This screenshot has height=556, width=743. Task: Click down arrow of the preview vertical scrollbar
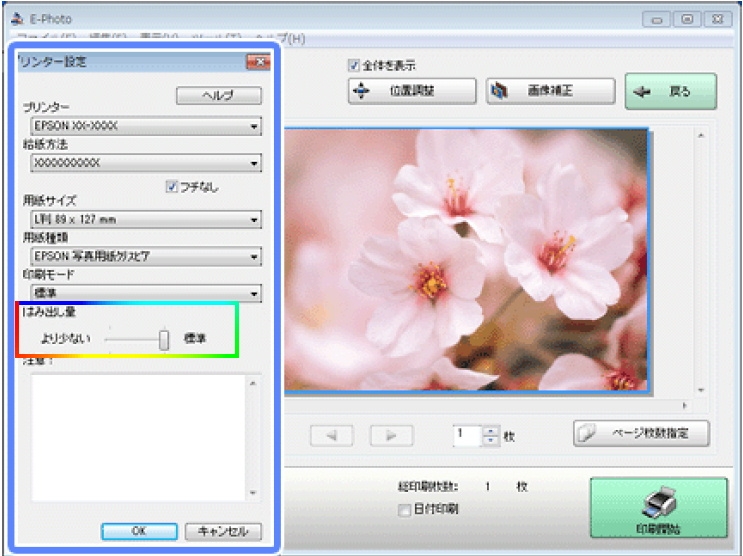pyautogui.click(x=701, y=391)
